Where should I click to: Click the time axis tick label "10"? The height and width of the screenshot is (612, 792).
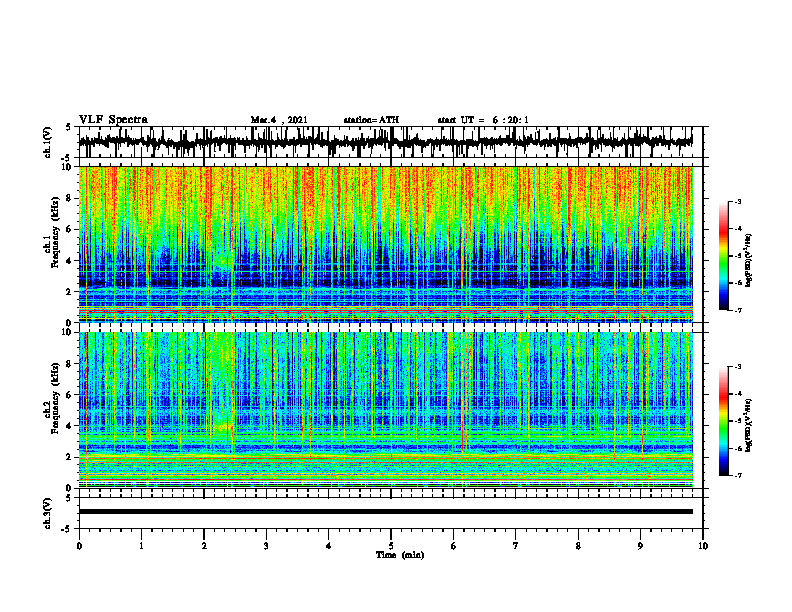click(x=703, y=546)
